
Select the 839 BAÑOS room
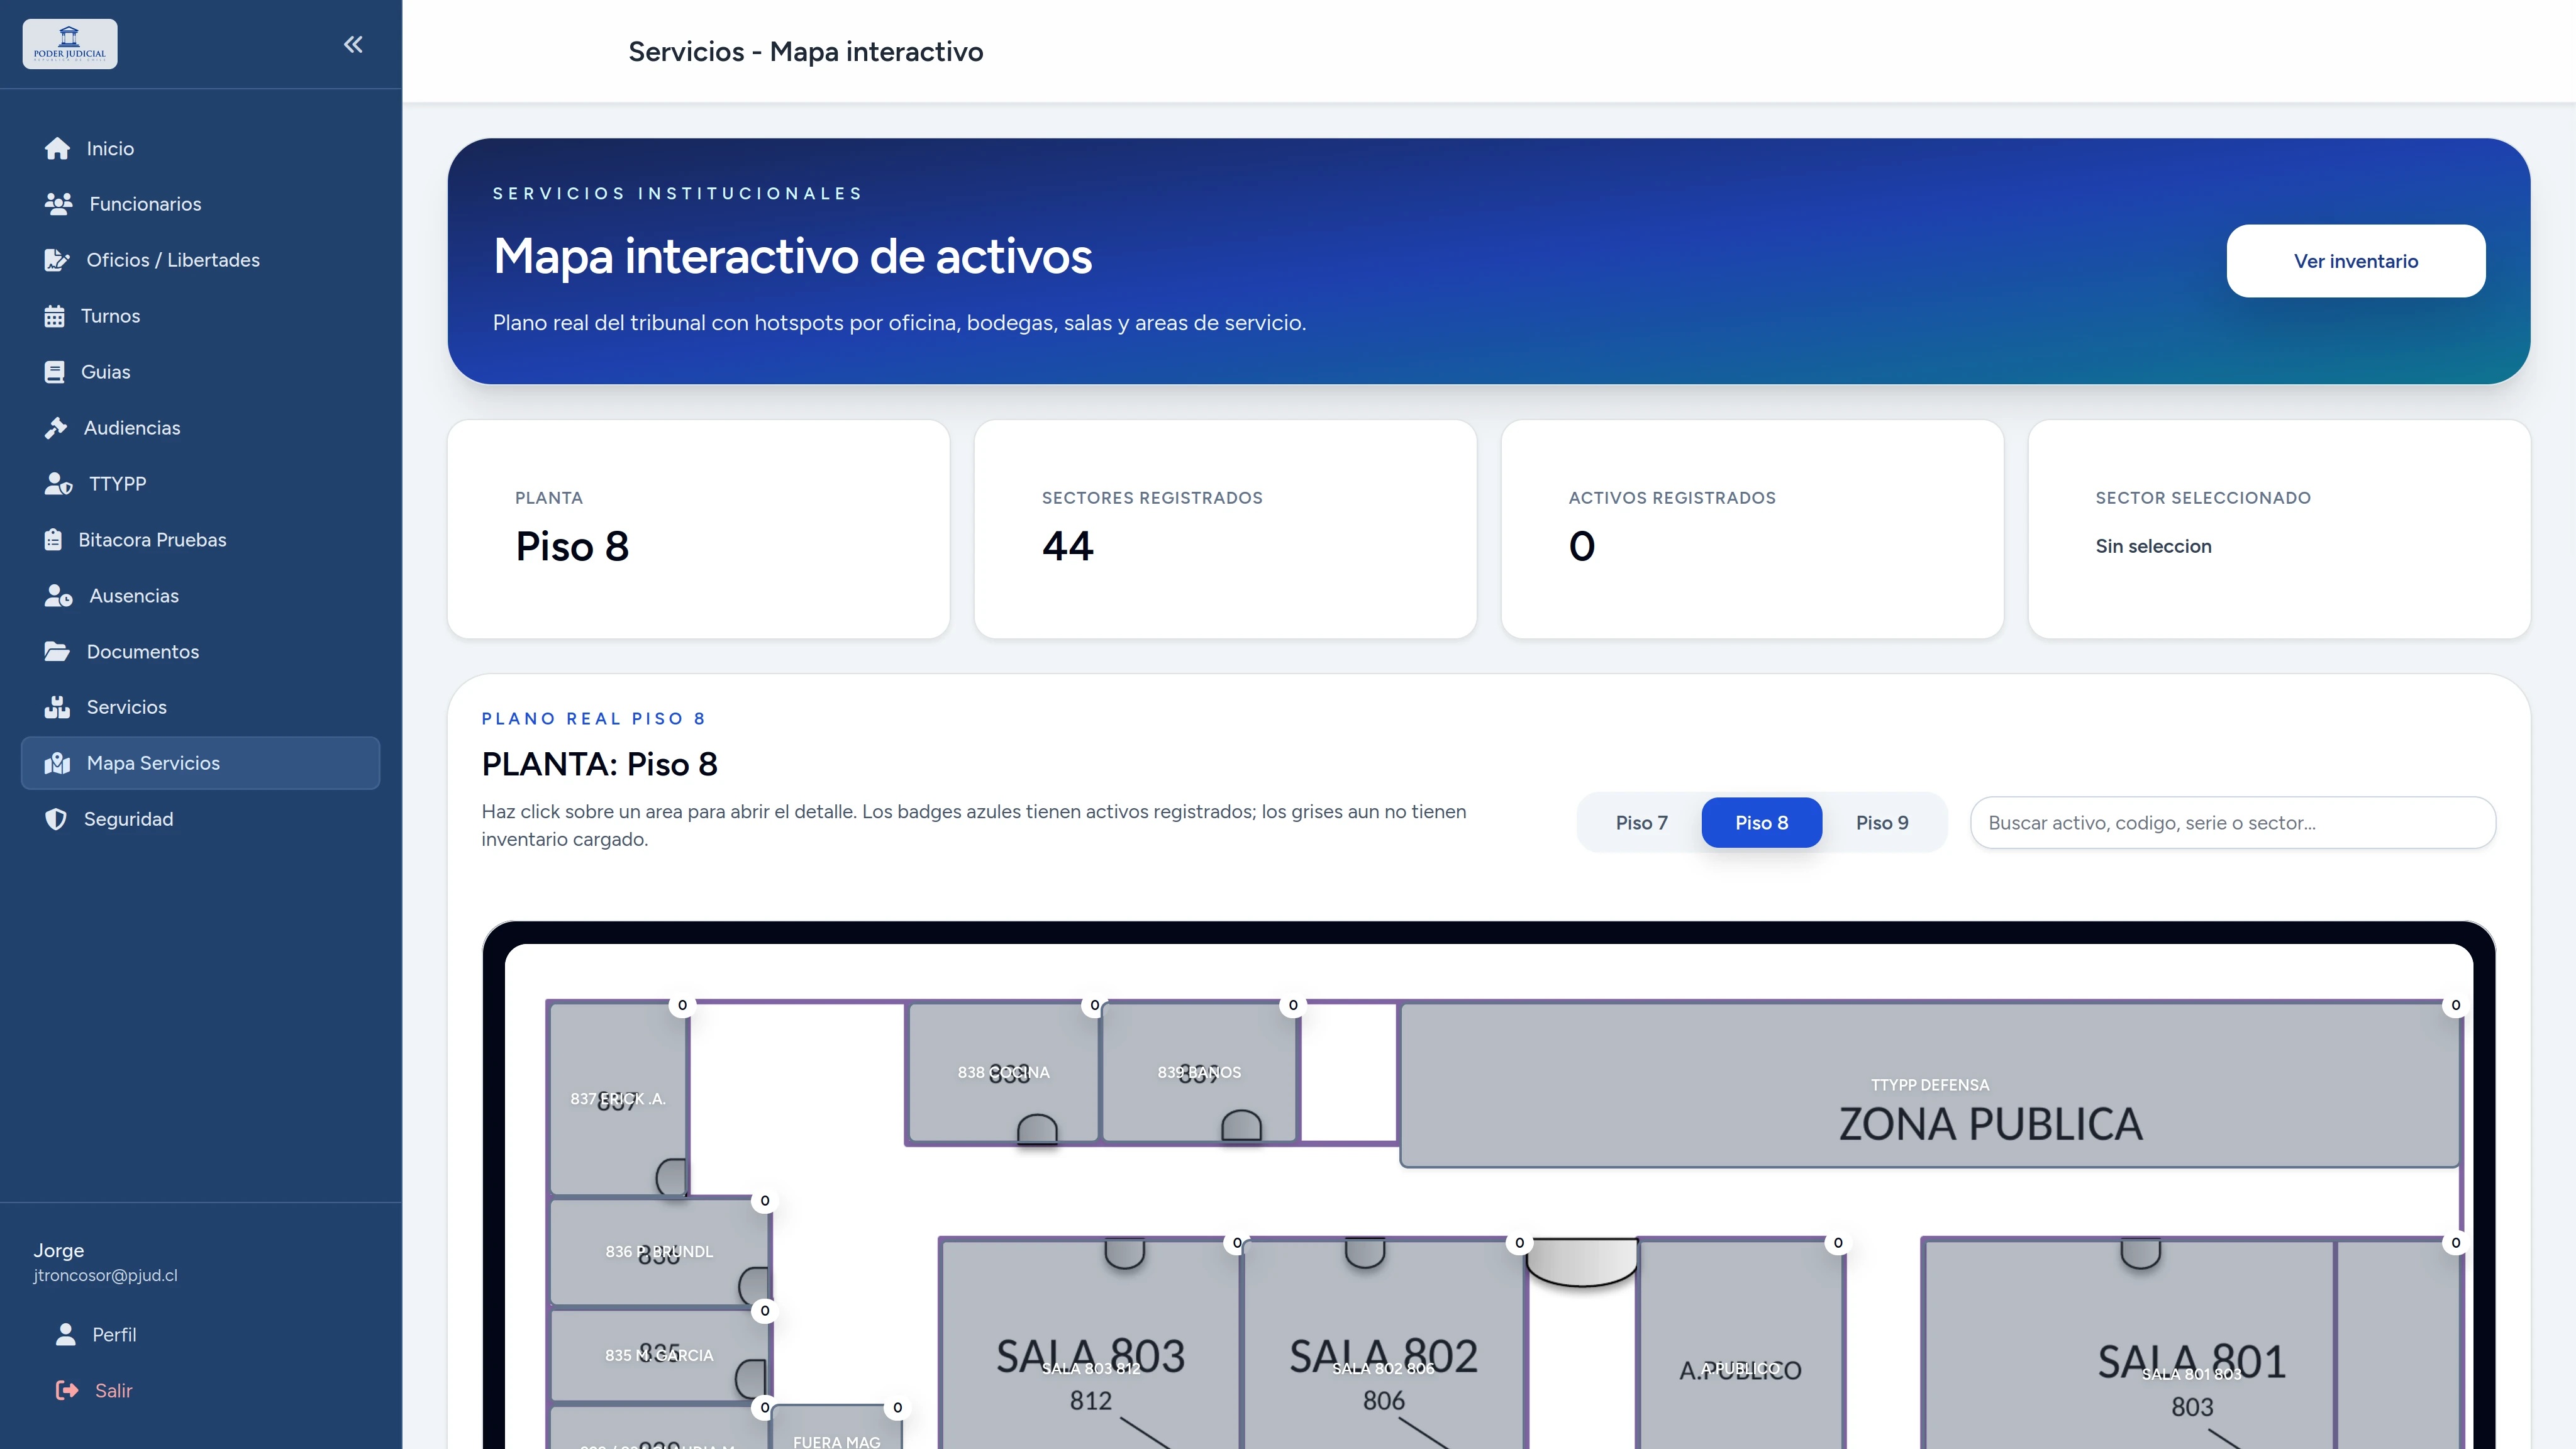(x=1199, y=1072)
